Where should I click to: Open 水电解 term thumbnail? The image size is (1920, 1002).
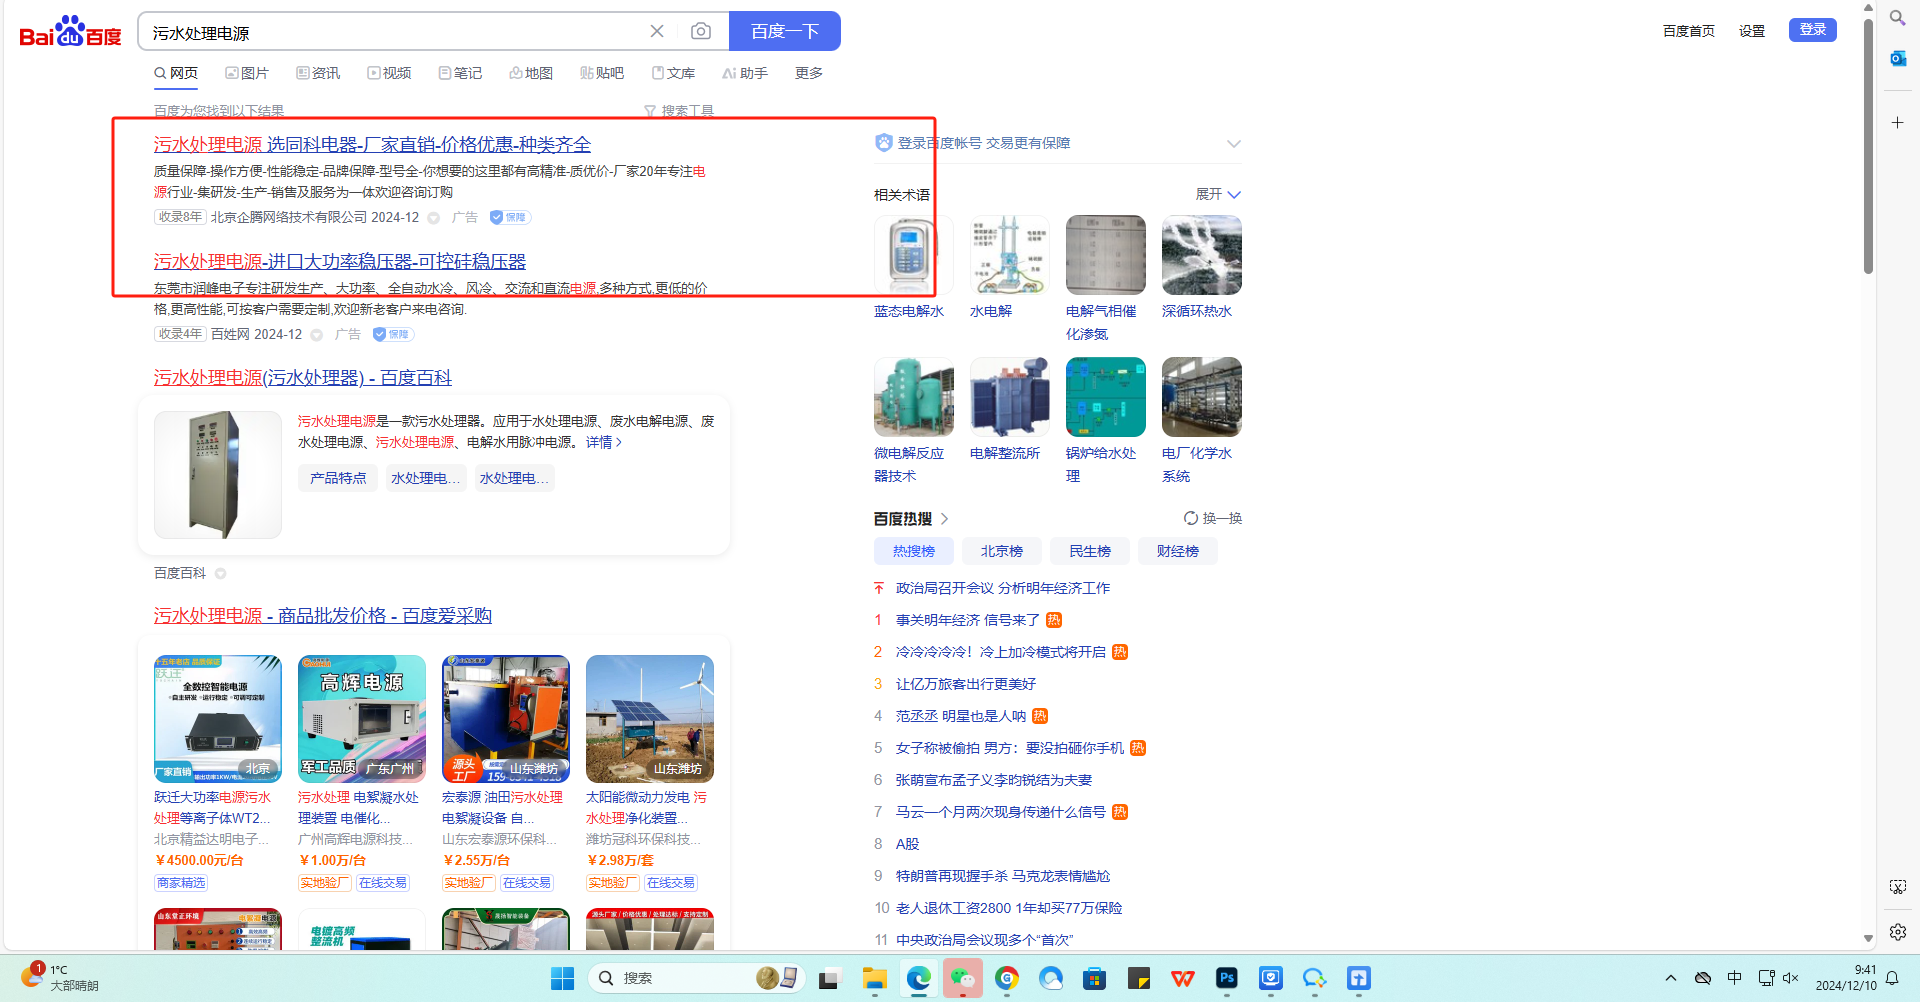1009,255
